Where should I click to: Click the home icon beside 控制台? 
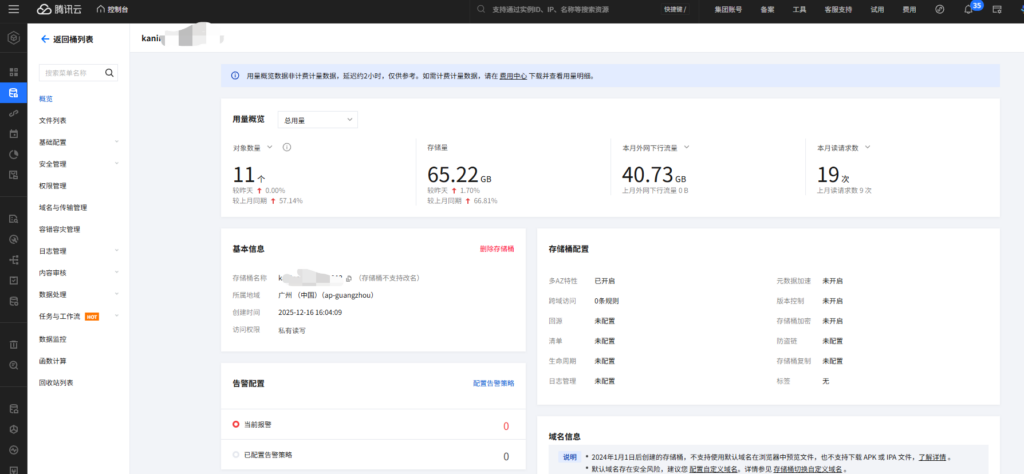(101, 9)
